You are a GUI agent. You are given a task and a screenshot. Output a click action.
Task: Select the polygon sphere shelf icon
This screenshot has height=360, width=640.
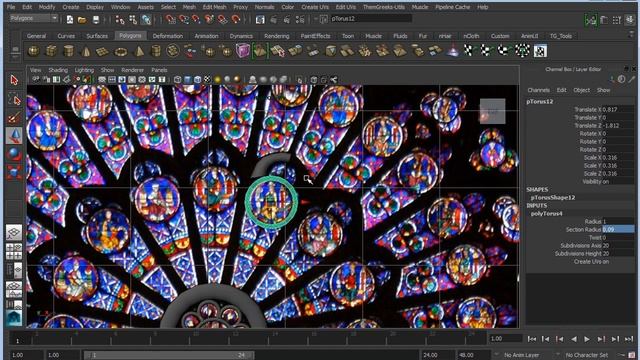tap(33, 51)
